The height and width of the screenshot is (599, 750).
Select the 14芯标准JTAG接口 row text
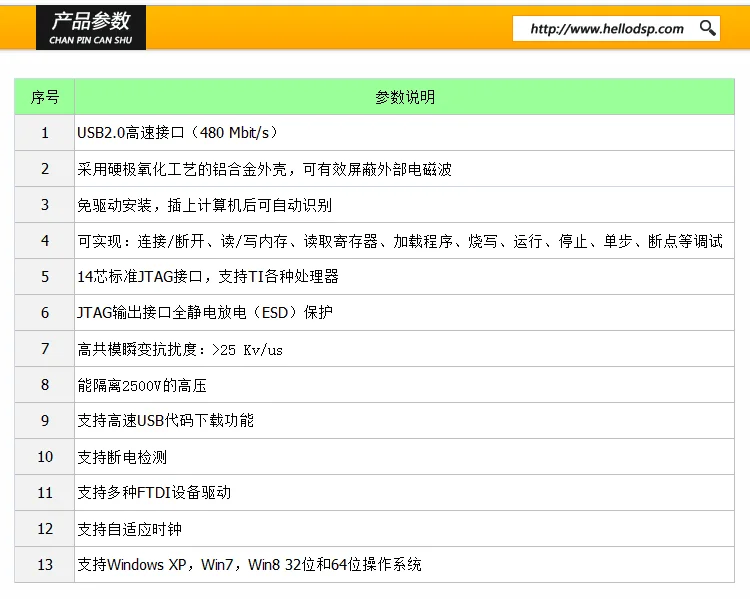(208, 277)
